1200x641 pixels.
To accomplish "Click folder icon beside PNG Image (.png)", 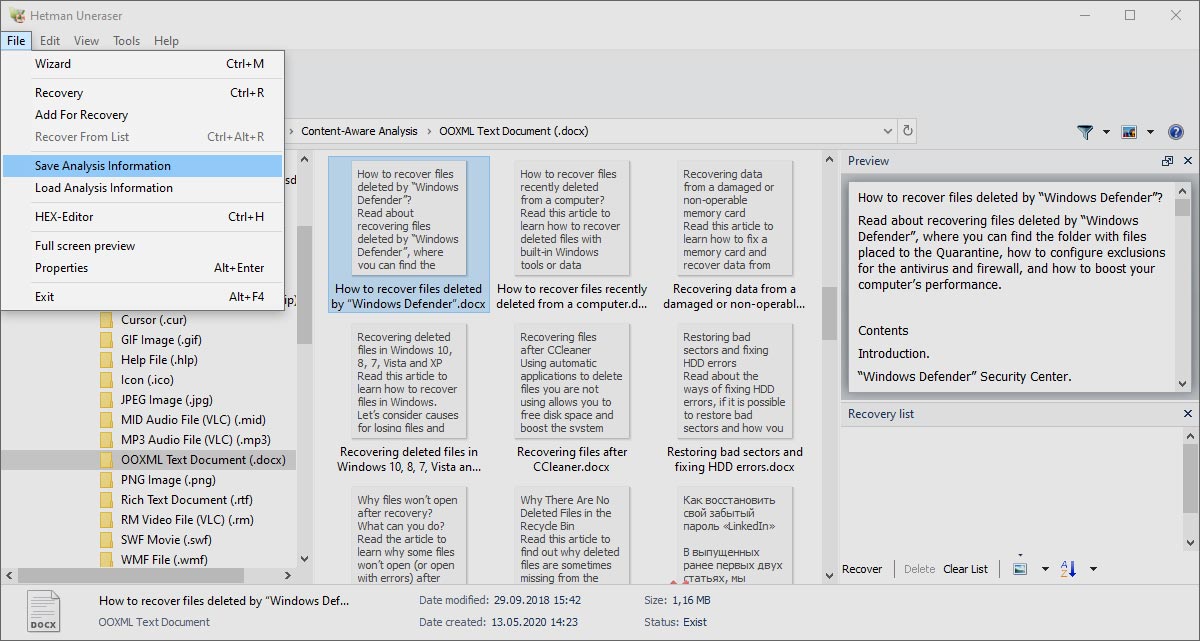I will point(106,480).
